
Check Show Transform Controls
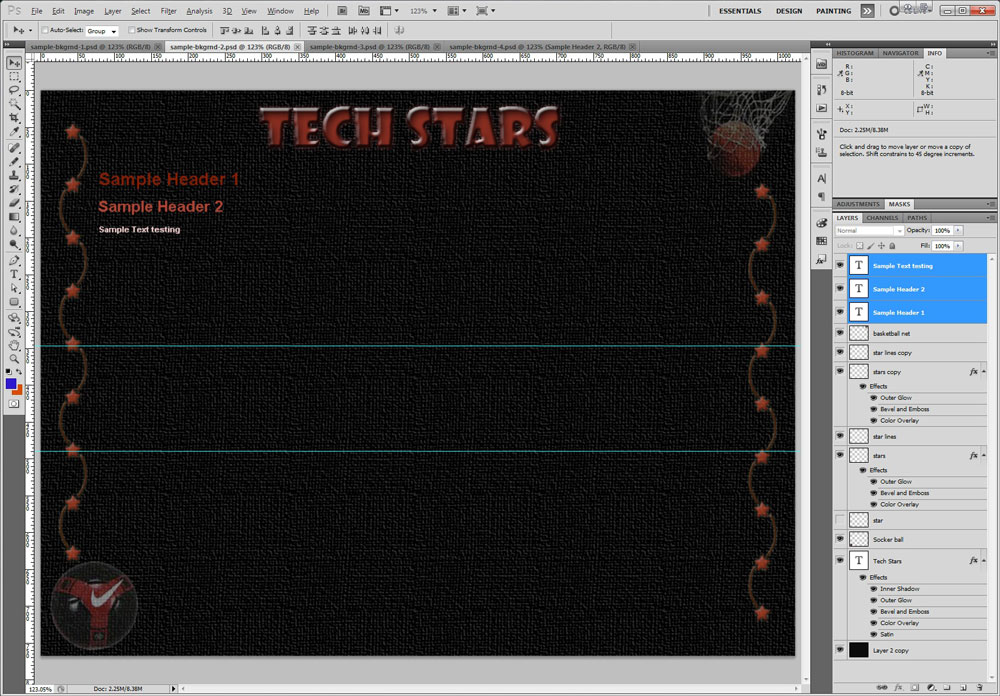click(132, 30)
